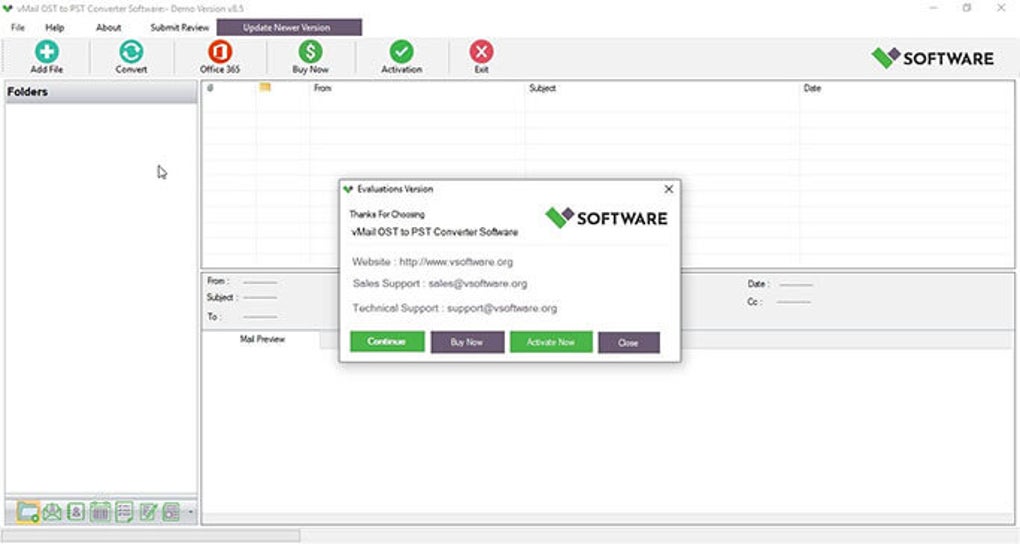Click the Buy Now dollar icon in toolbar
The image size is (1020, 544).
point(310,52)
